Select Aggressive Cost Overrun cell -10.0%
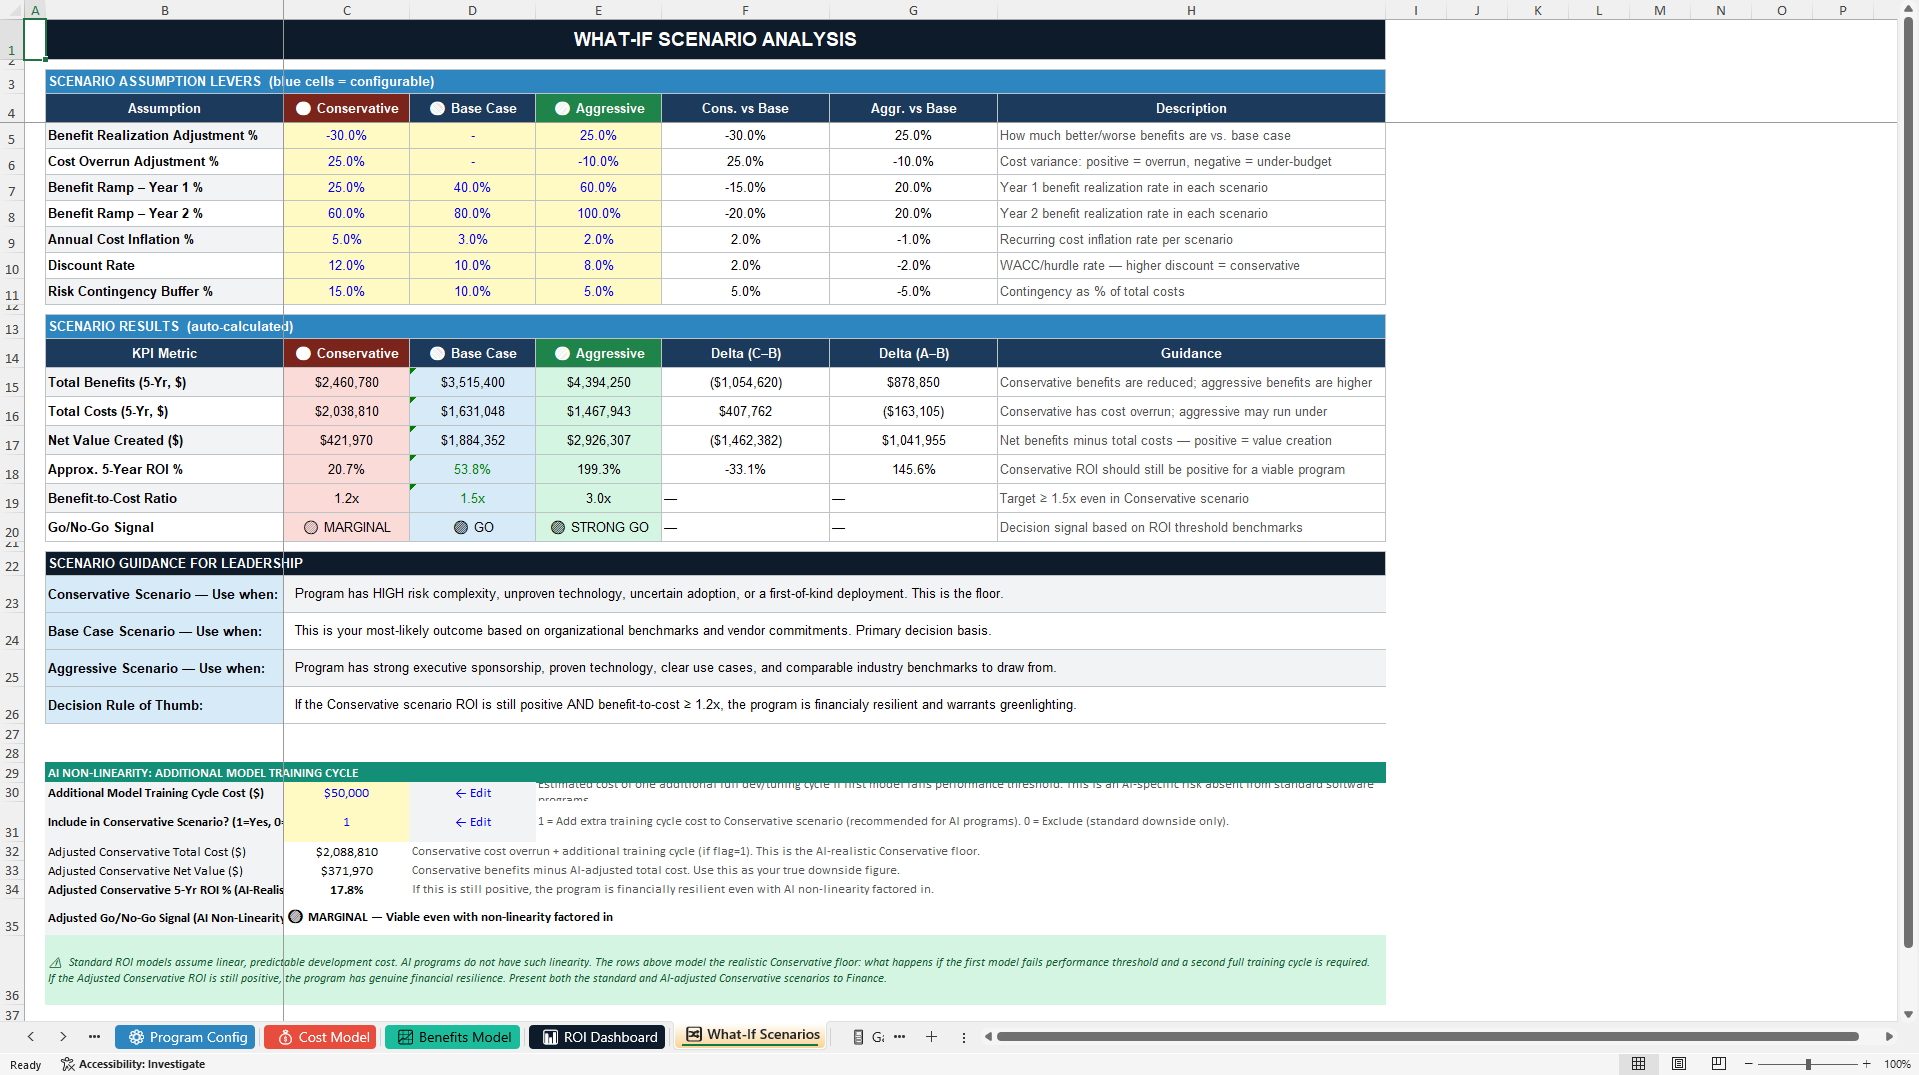Image resolution: width=1919 pixels, height=1075 pixels. click(599, 161)
